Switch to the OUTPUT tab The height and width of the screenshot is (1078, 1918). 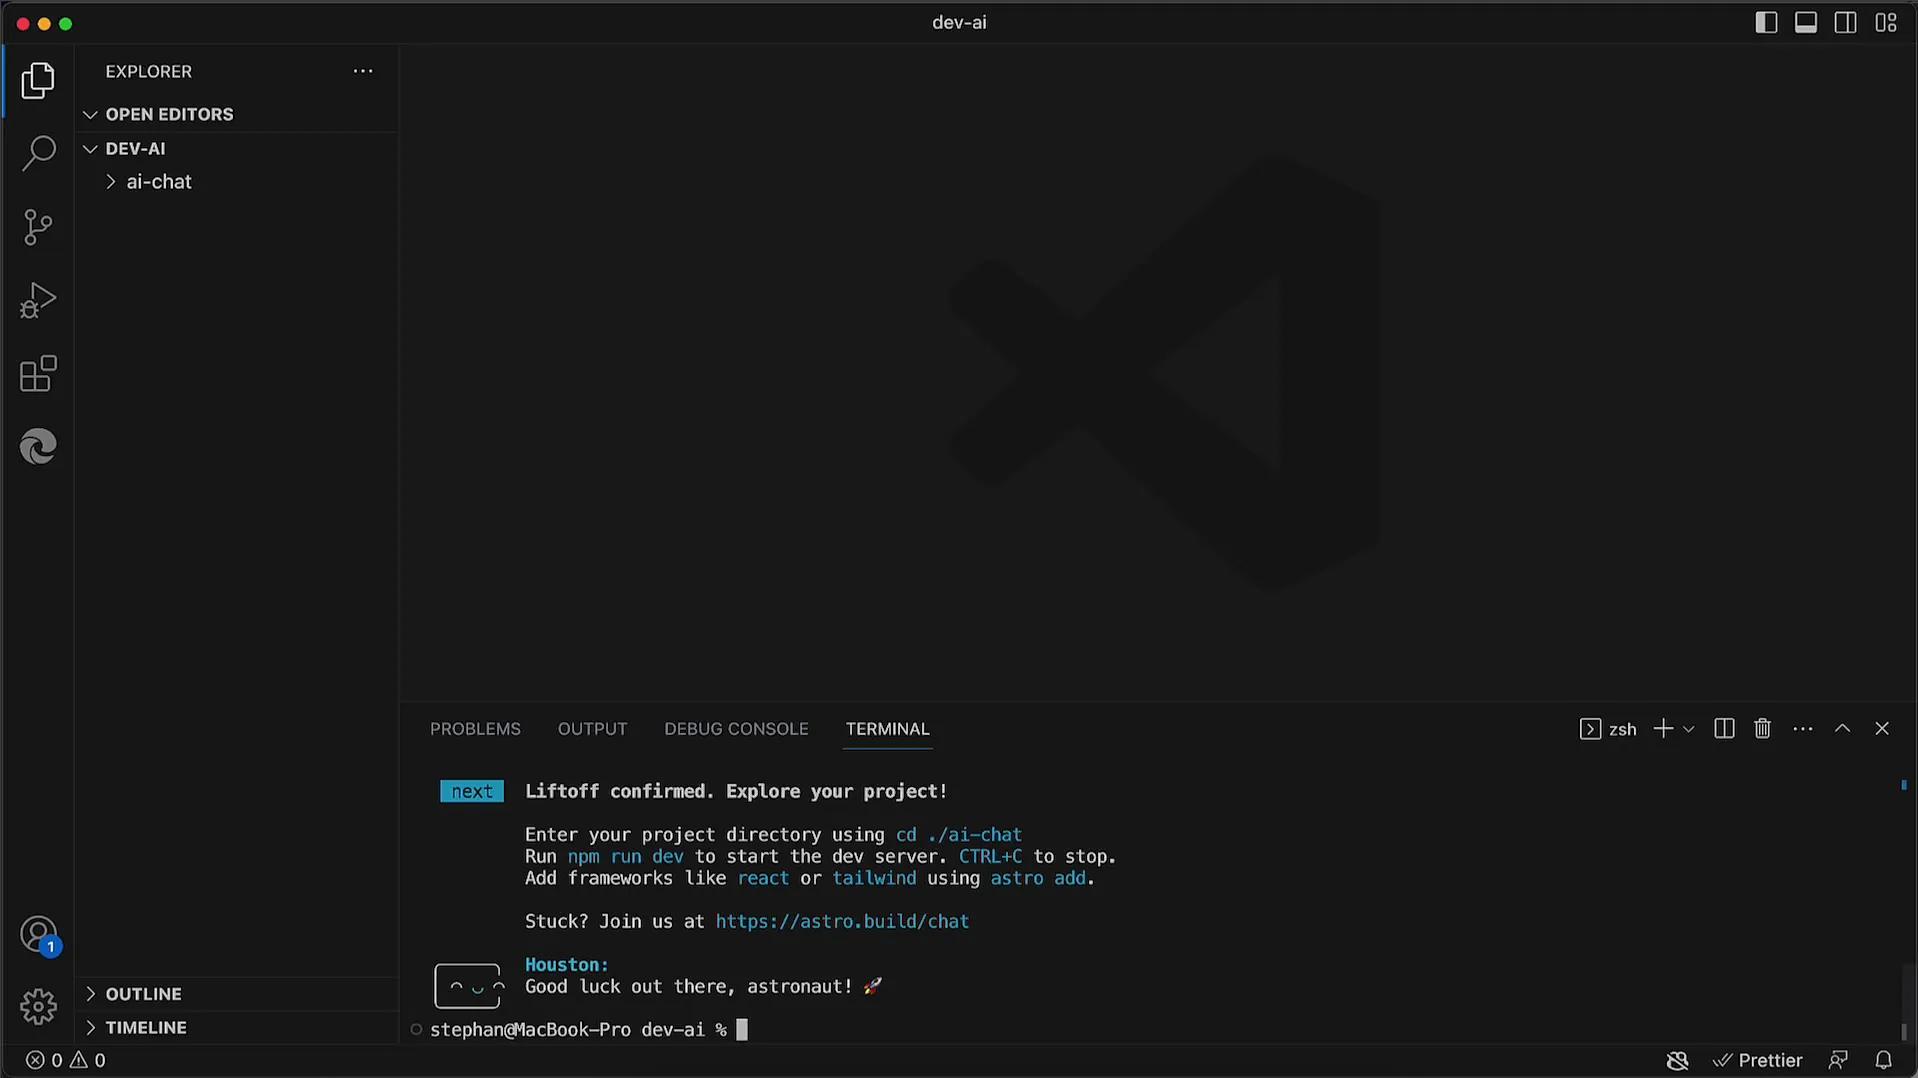pos(592,729)
